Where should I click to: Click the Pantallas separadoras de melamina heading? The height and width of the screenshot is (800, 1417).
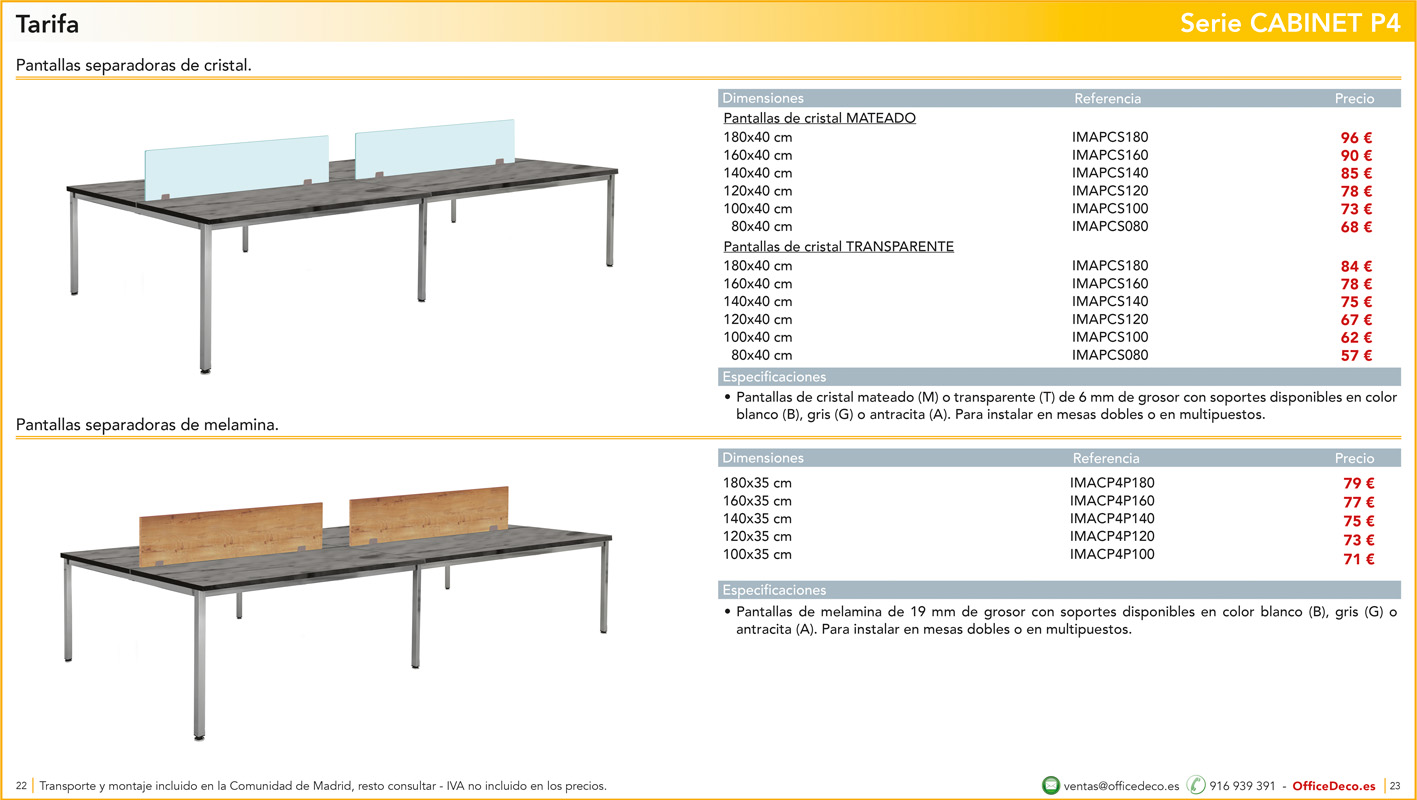(147, 425)
